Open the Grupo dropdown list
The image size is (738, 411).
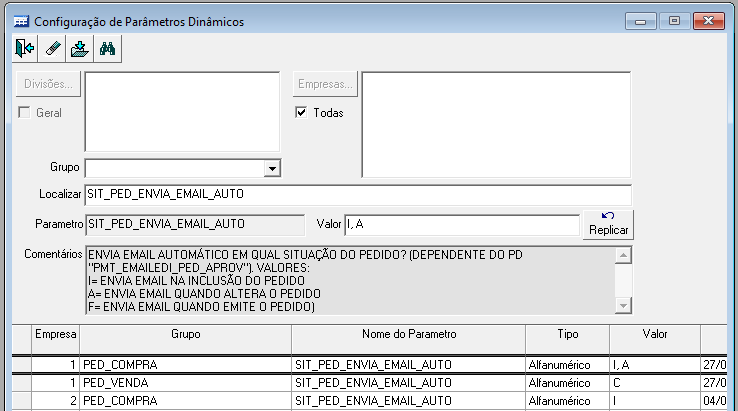point(272,168)
